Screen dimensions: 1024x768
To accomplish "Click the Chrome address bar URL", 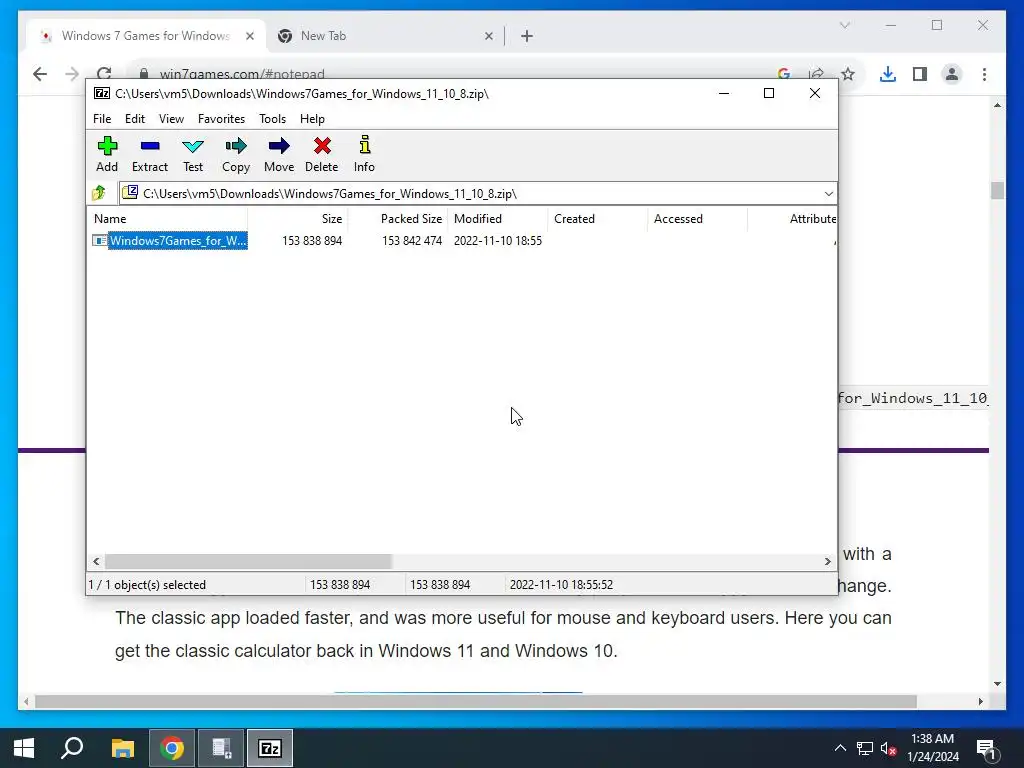I will (242, 74).
